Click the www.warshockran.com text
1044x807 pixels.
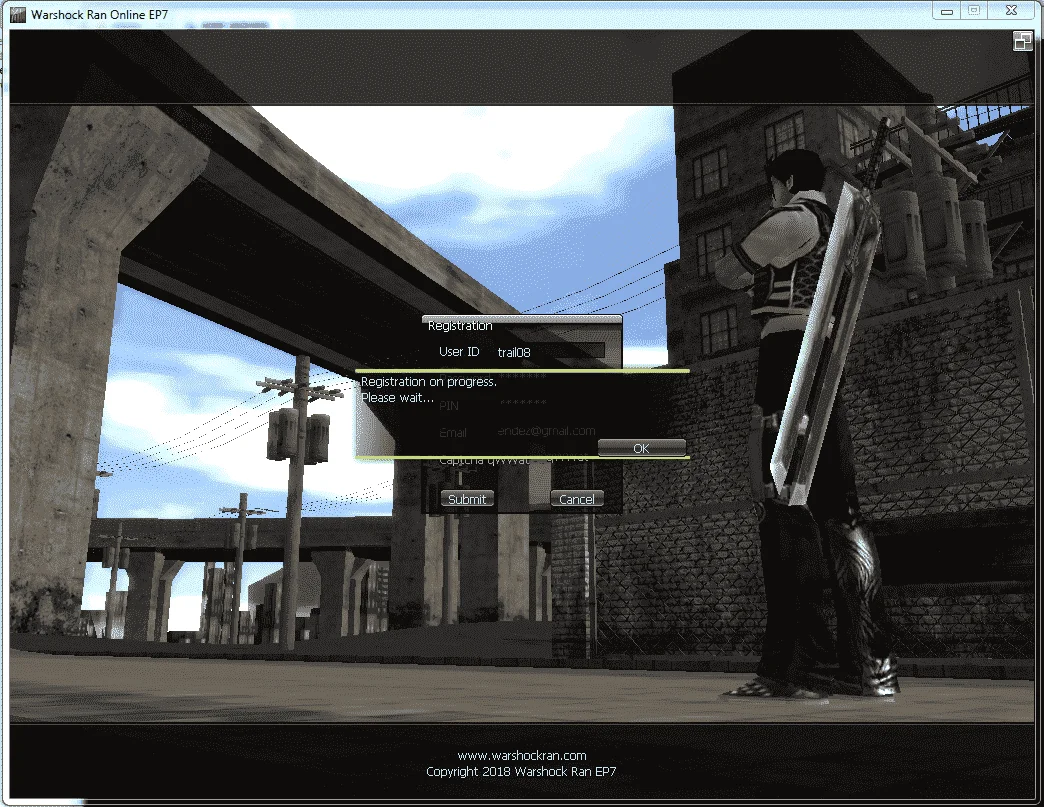pos(522,756)
